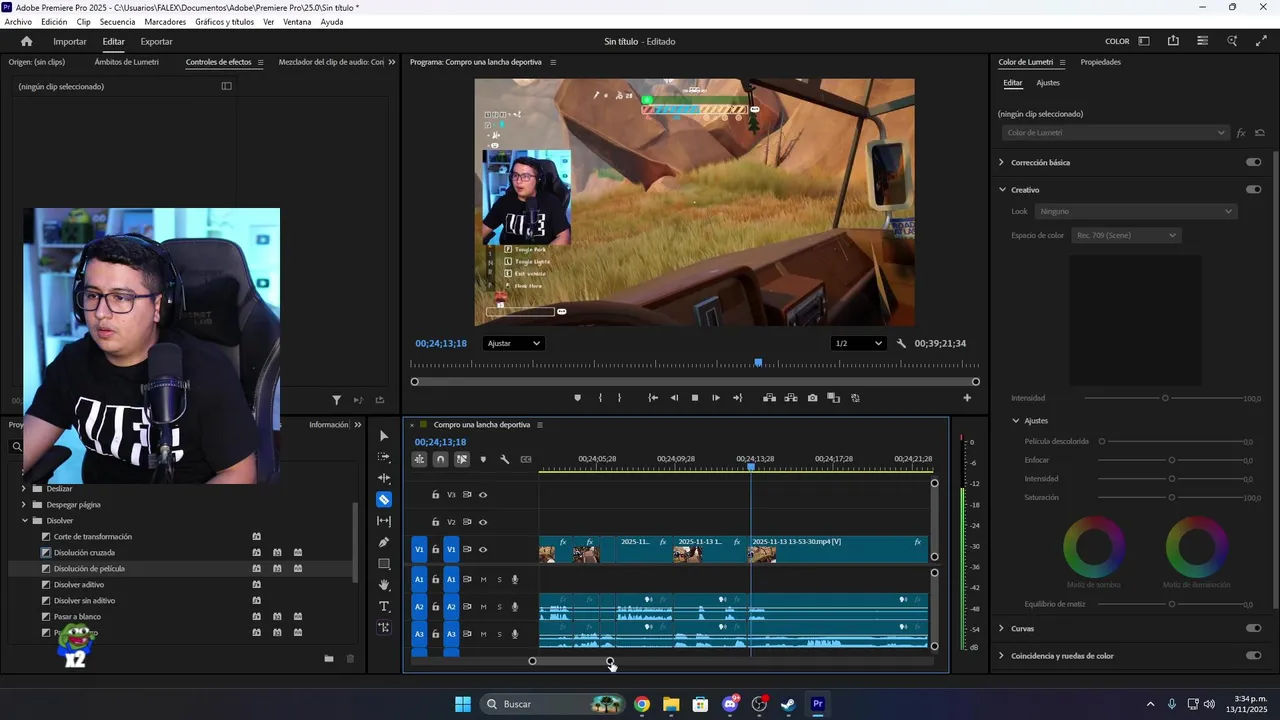Activate the Razor tool
The height and width of the screenshot is (720, 1280).
click(x=384, y=499)
